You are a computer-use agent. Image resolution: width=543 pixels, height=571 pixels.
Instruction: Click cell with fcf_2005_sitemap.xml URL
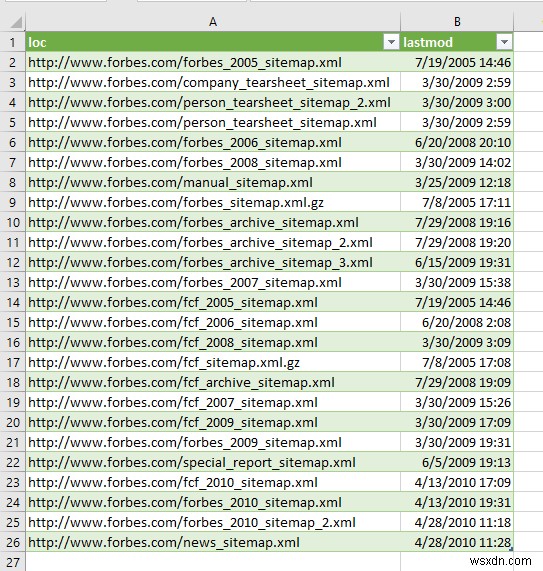click(213, 302)
